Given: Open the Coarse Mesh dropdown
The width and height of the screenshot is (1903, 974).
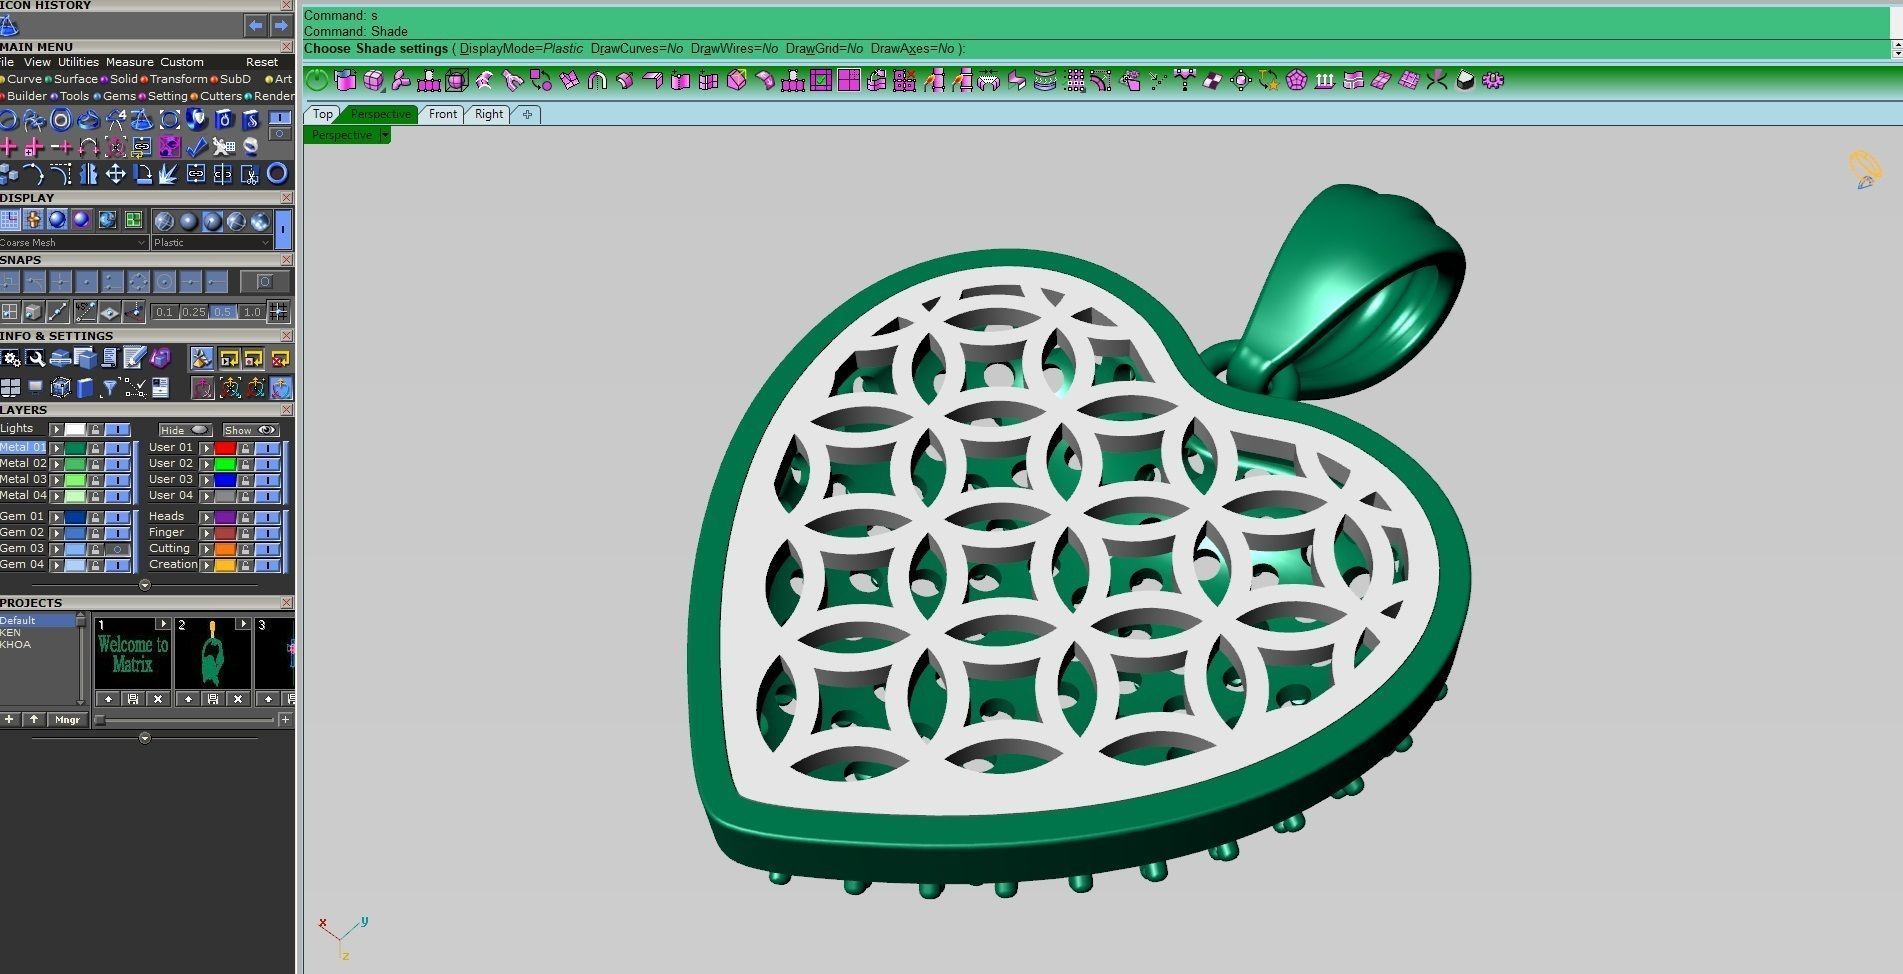Looking at the screenshot, I should [x=73, y=243].
